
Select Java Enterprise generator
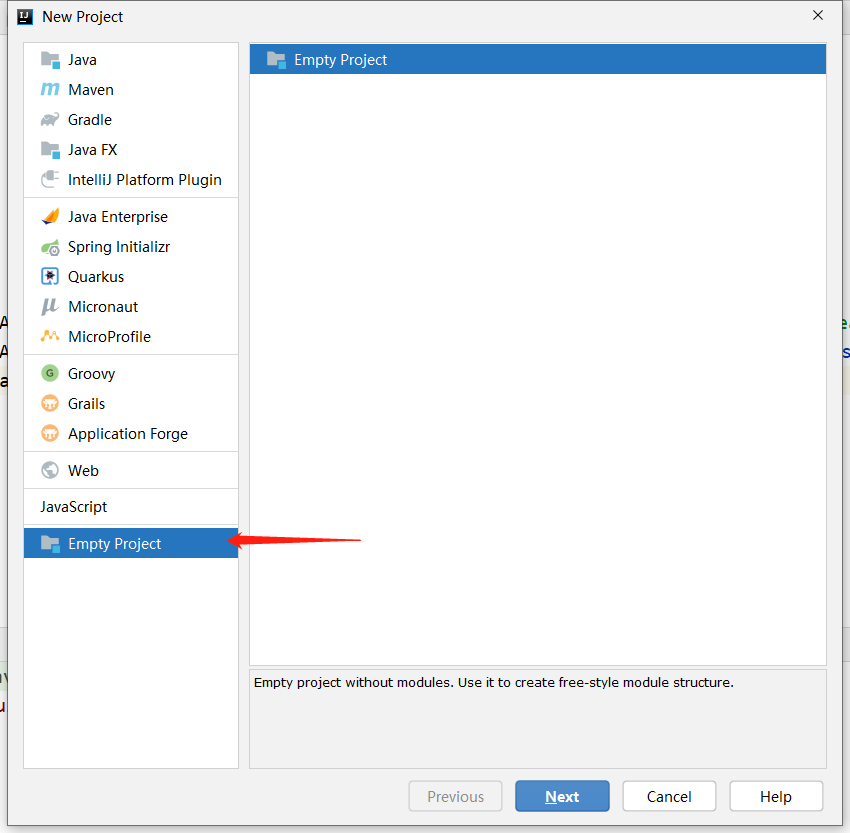point(131,216)
